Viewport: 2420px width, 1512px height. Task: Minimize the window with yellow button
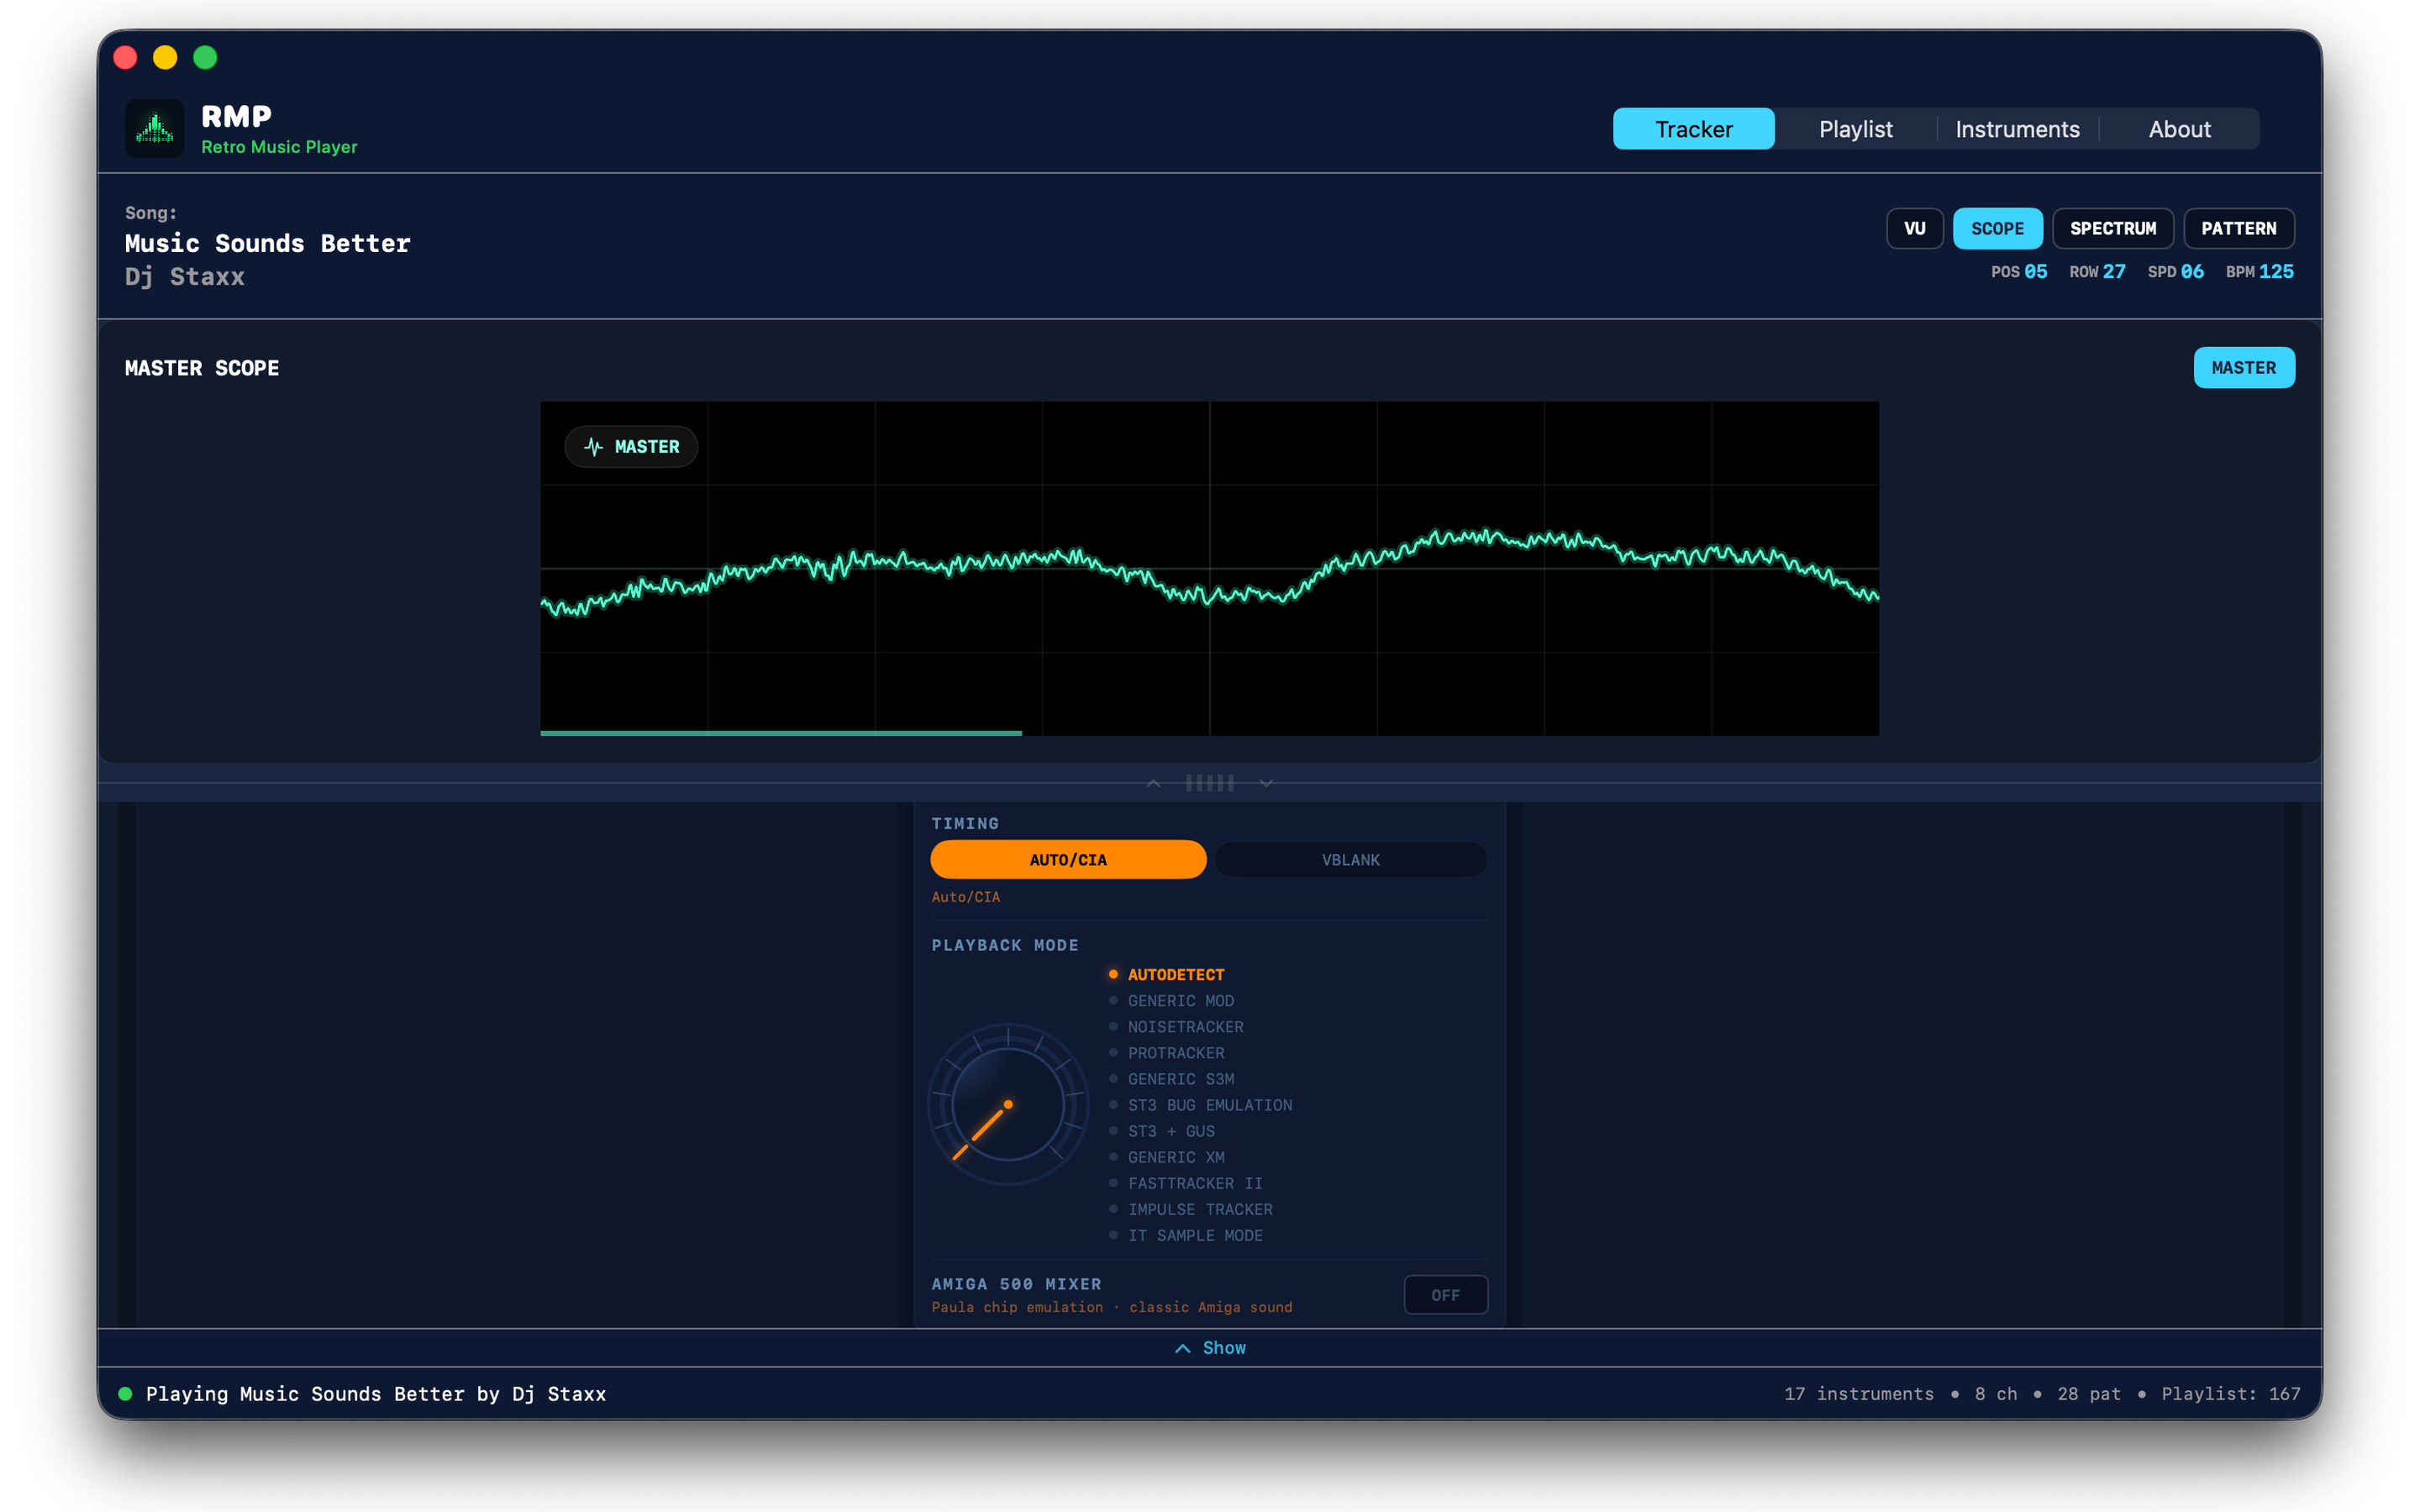point(165,57)
